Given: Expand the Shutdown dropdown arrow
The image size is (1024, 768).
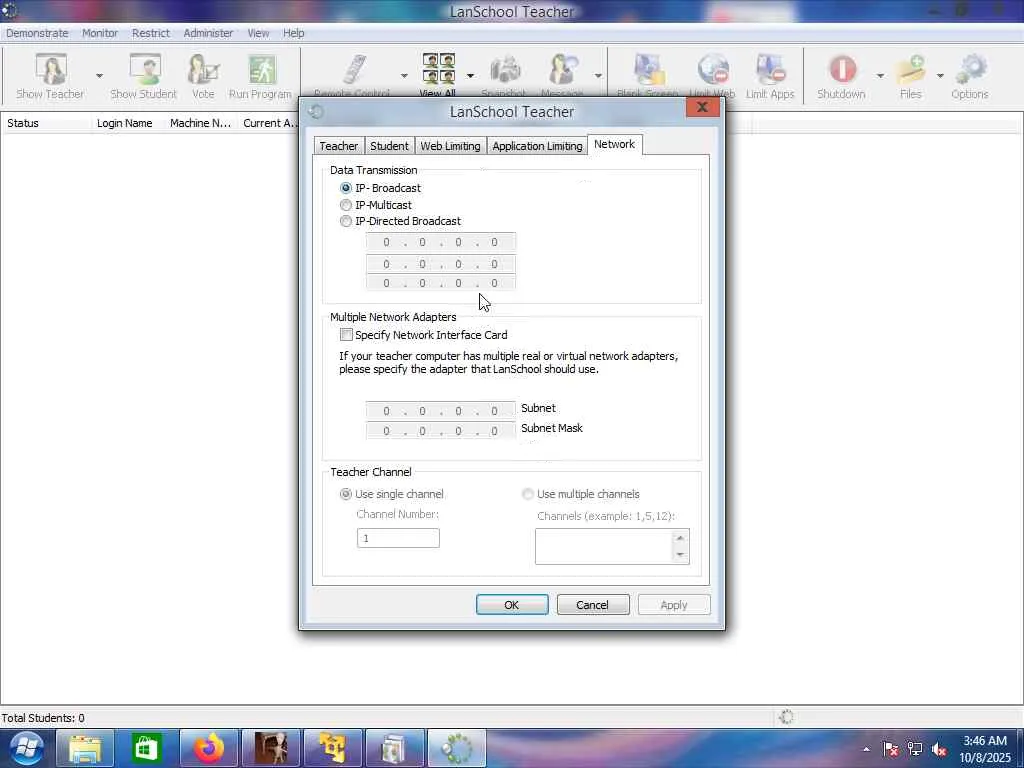Looking at the screenshot, I should pyautogui.click(x=880, y=76).
